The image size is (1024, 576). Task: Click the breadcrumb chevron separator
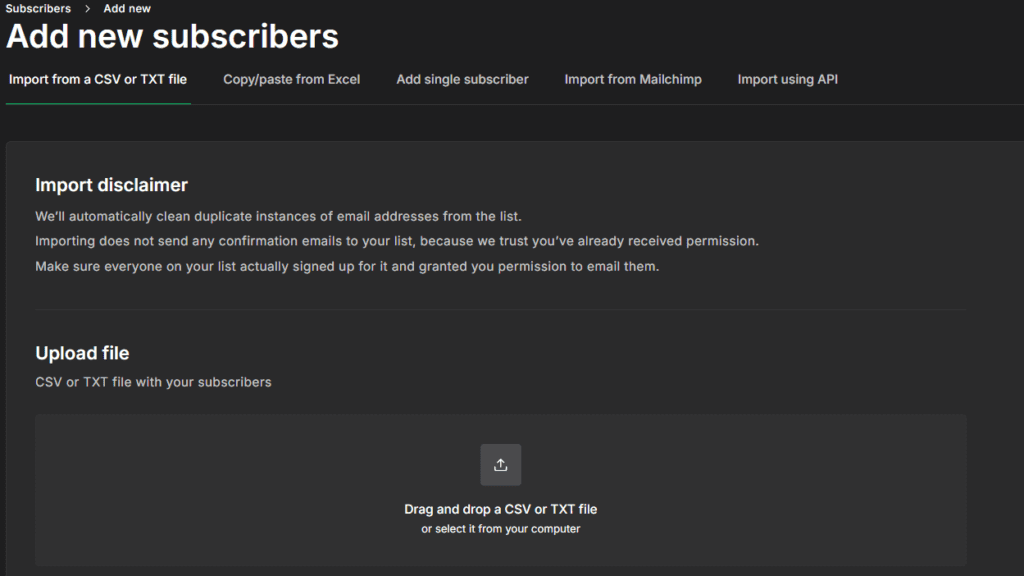(x=88, y=9)
